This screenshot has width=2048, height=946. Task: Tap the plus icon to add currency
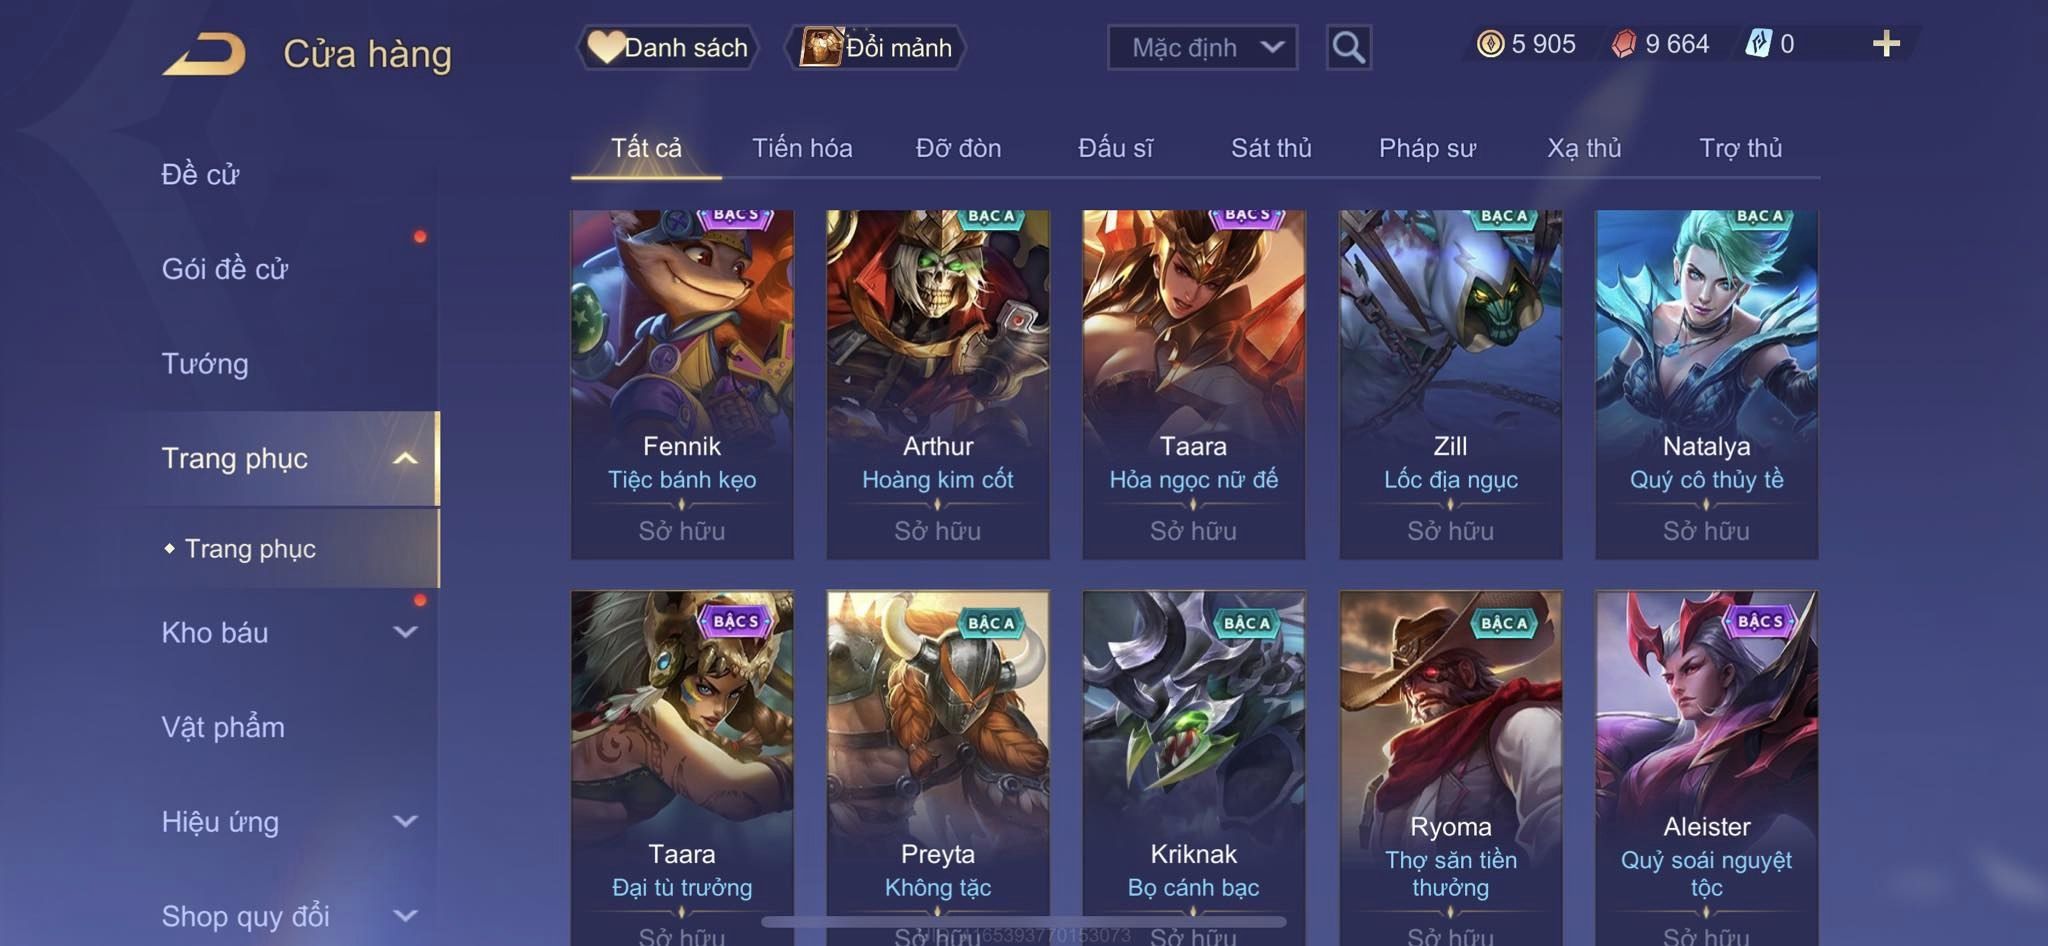click(1886, 44)
